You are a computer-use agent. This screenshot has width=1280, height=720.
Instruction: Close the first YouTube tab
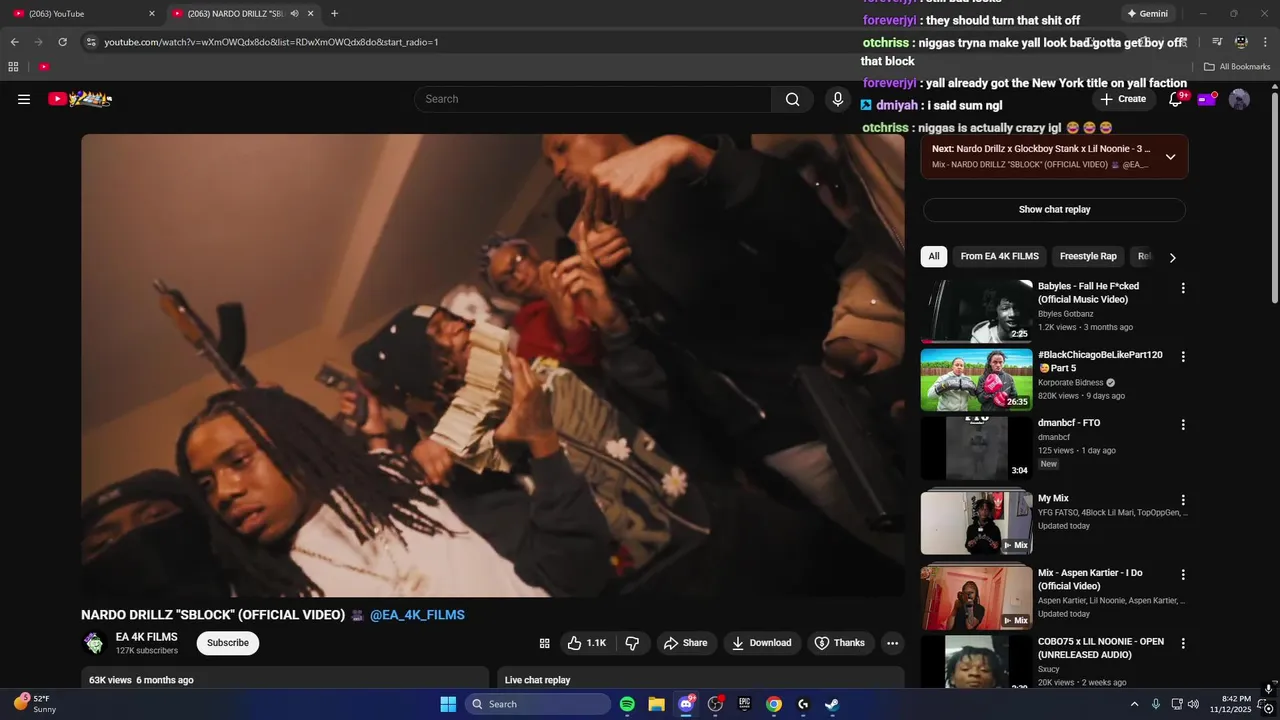pyautogui.click(x=152, y=13)
